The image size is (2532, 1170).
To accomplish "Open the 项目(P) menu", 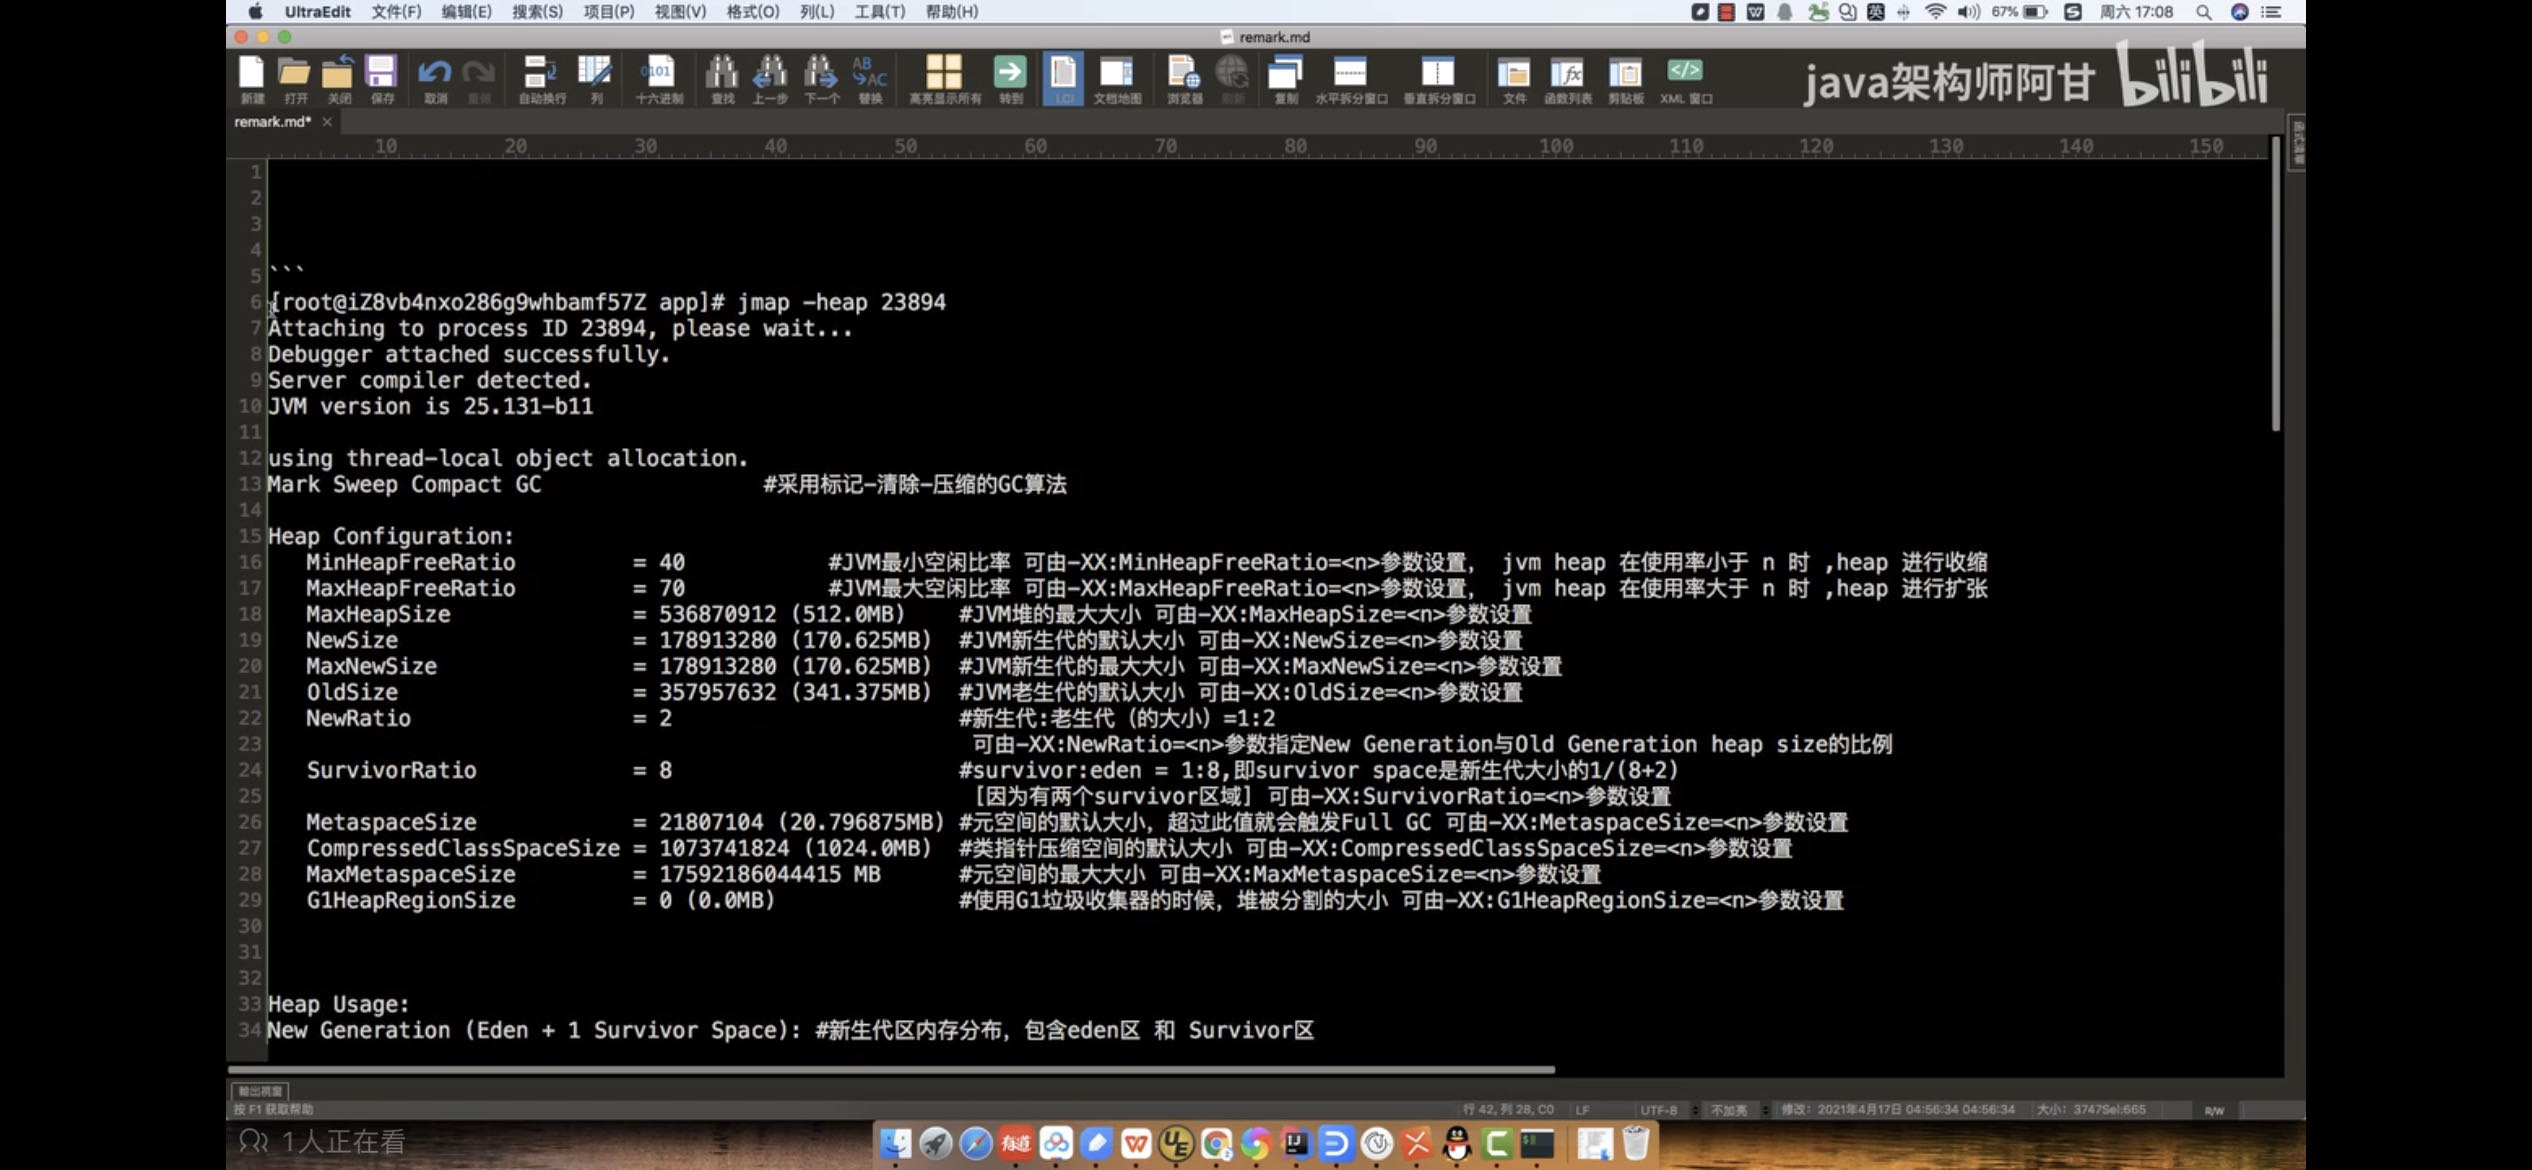I will (x=609, y=12).
